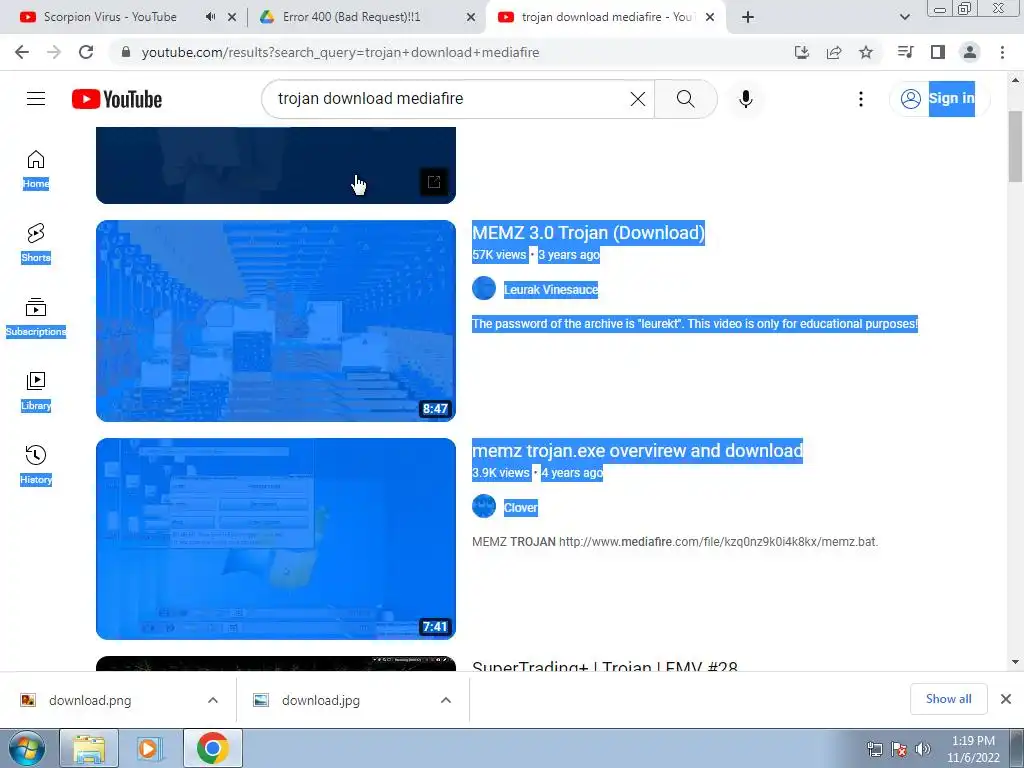Expand the download.png options chevron
This screenshot has height=768, width=1024.
click(x=213, y=700)
